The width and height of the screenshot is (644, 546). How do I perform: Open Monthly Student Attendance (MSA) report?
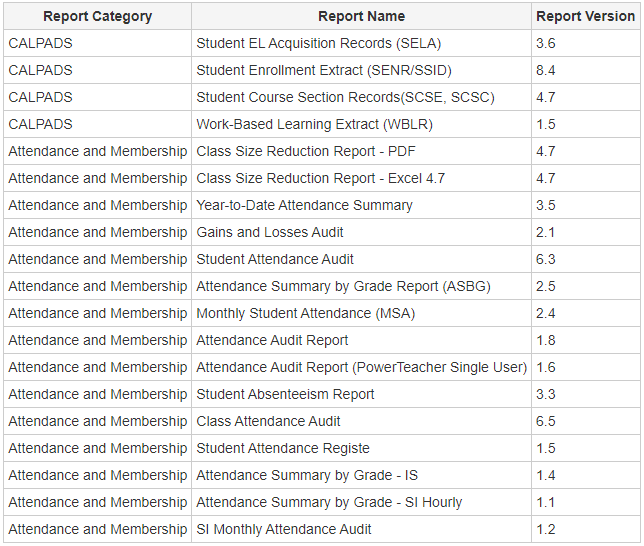pos(305,313)
